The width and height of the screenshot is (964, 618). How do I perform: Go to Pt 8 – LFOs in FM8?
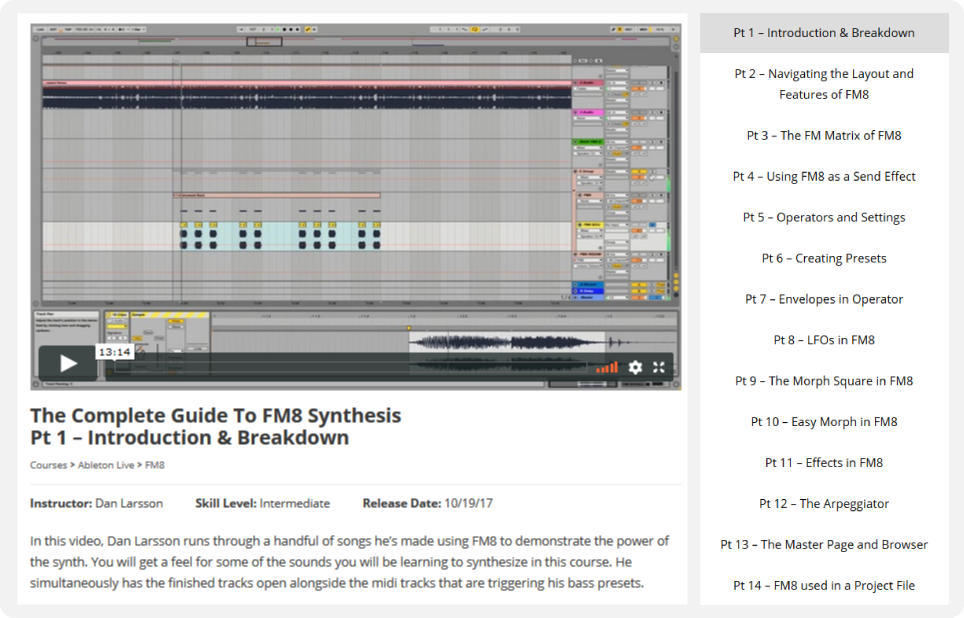pyautogui.click(x=824, y=340)
